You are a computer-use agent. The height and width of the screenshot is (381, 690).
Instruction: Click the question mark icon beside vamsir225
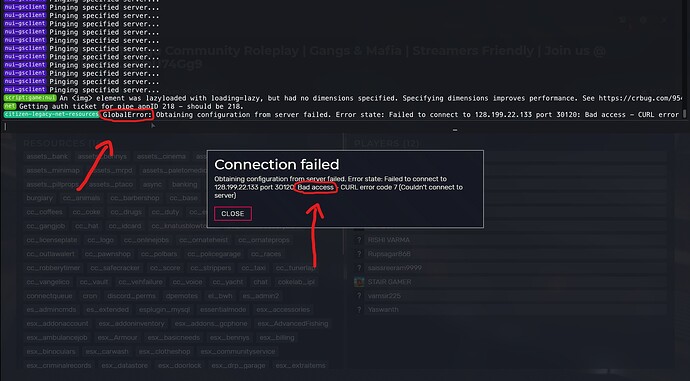359,296
